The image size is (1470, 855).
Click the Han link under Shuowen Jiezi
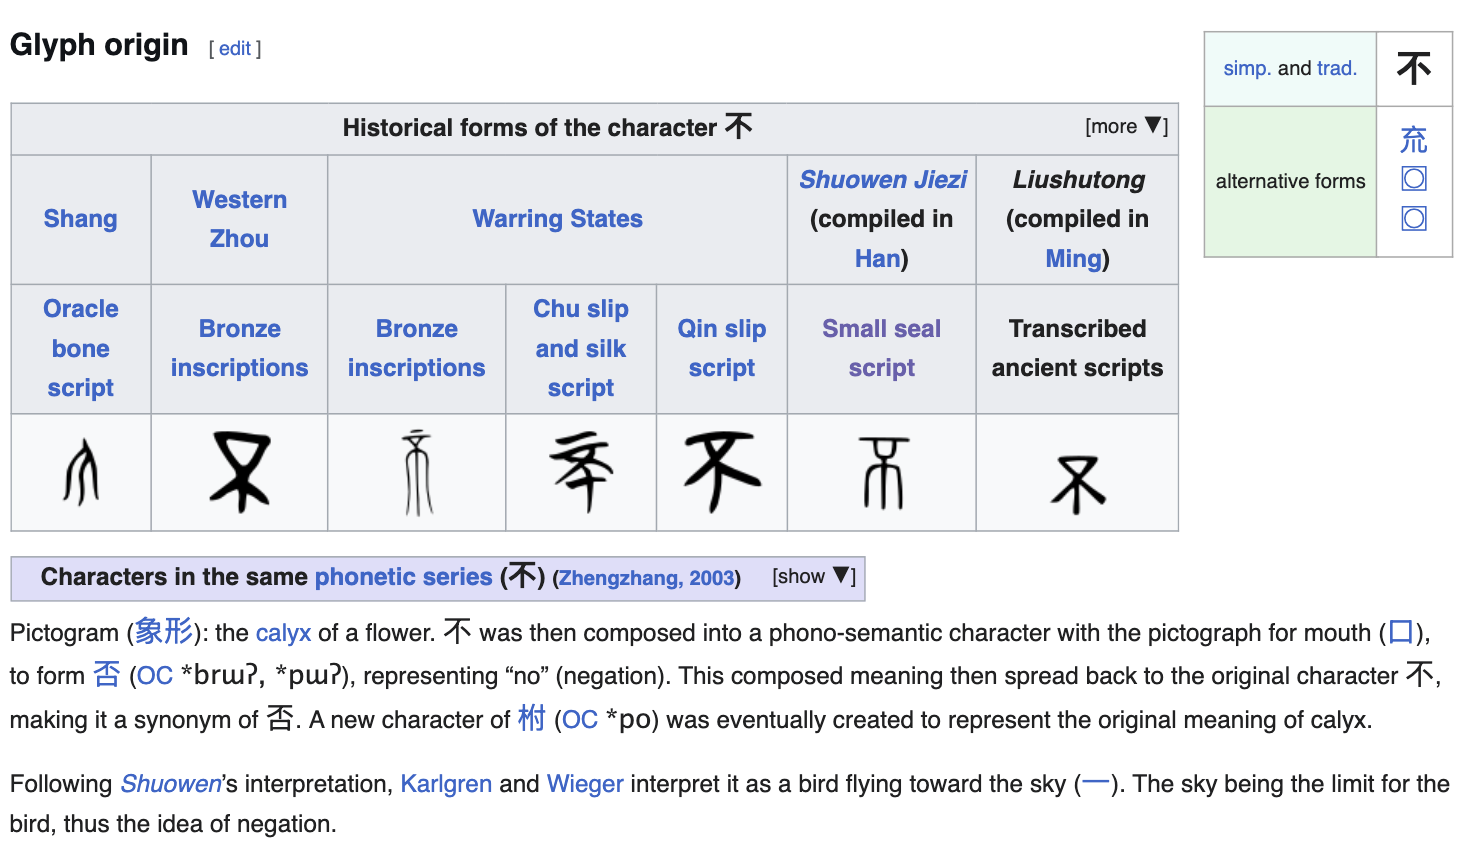(x=878, y=259)
